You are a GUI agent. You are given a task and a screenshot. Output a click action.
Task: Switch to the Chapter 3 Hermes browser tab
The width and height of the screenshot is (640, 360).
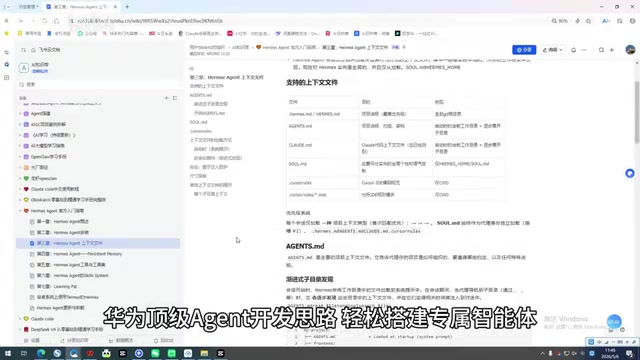82,7
